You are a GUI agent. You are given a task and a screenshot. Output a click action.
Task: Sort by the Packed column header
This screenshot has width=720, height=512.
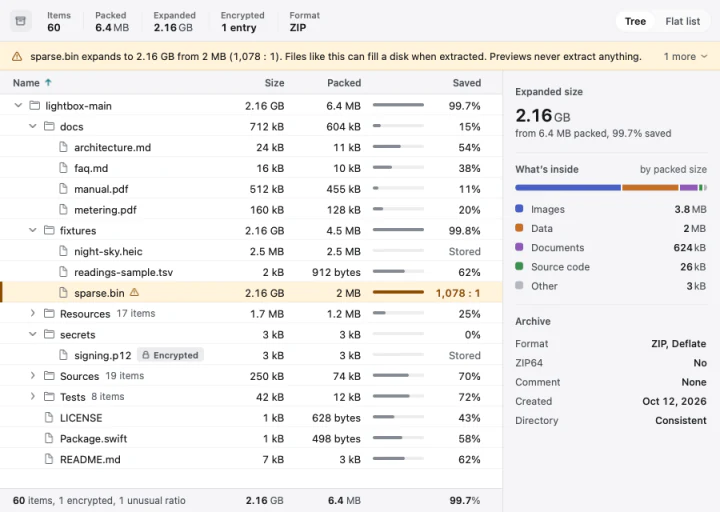click(x=344, y=83)
